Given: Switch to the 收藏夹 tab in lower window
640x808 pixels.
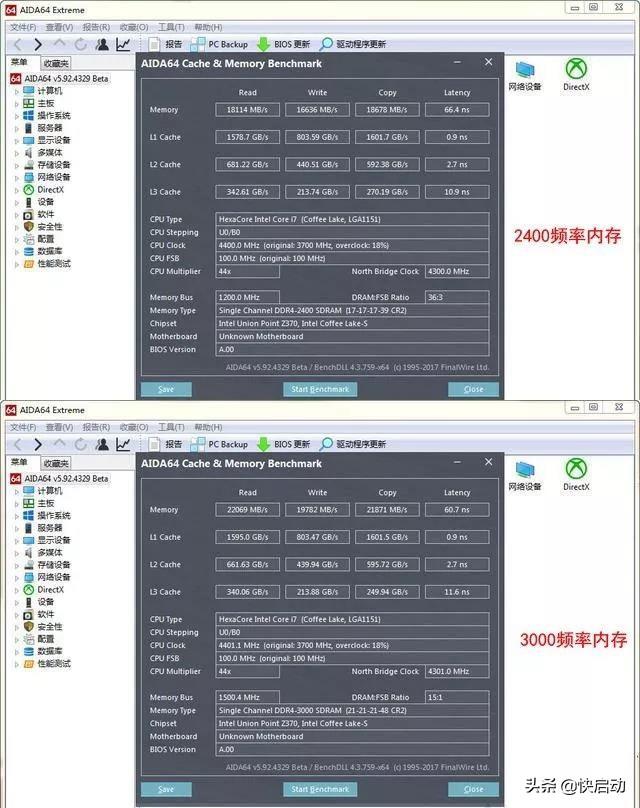Looking at the screenshot, I should pyautogui.click(x=56, y=463).
